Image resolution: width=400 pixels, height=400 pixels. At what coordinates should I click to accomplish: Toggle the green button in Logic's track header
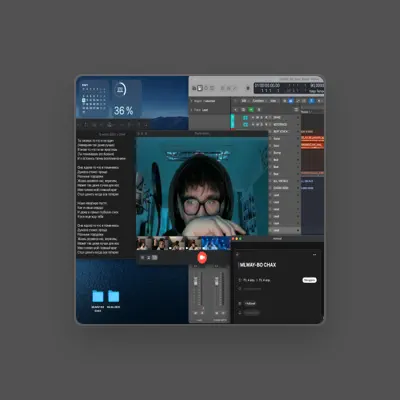[251, 109]
